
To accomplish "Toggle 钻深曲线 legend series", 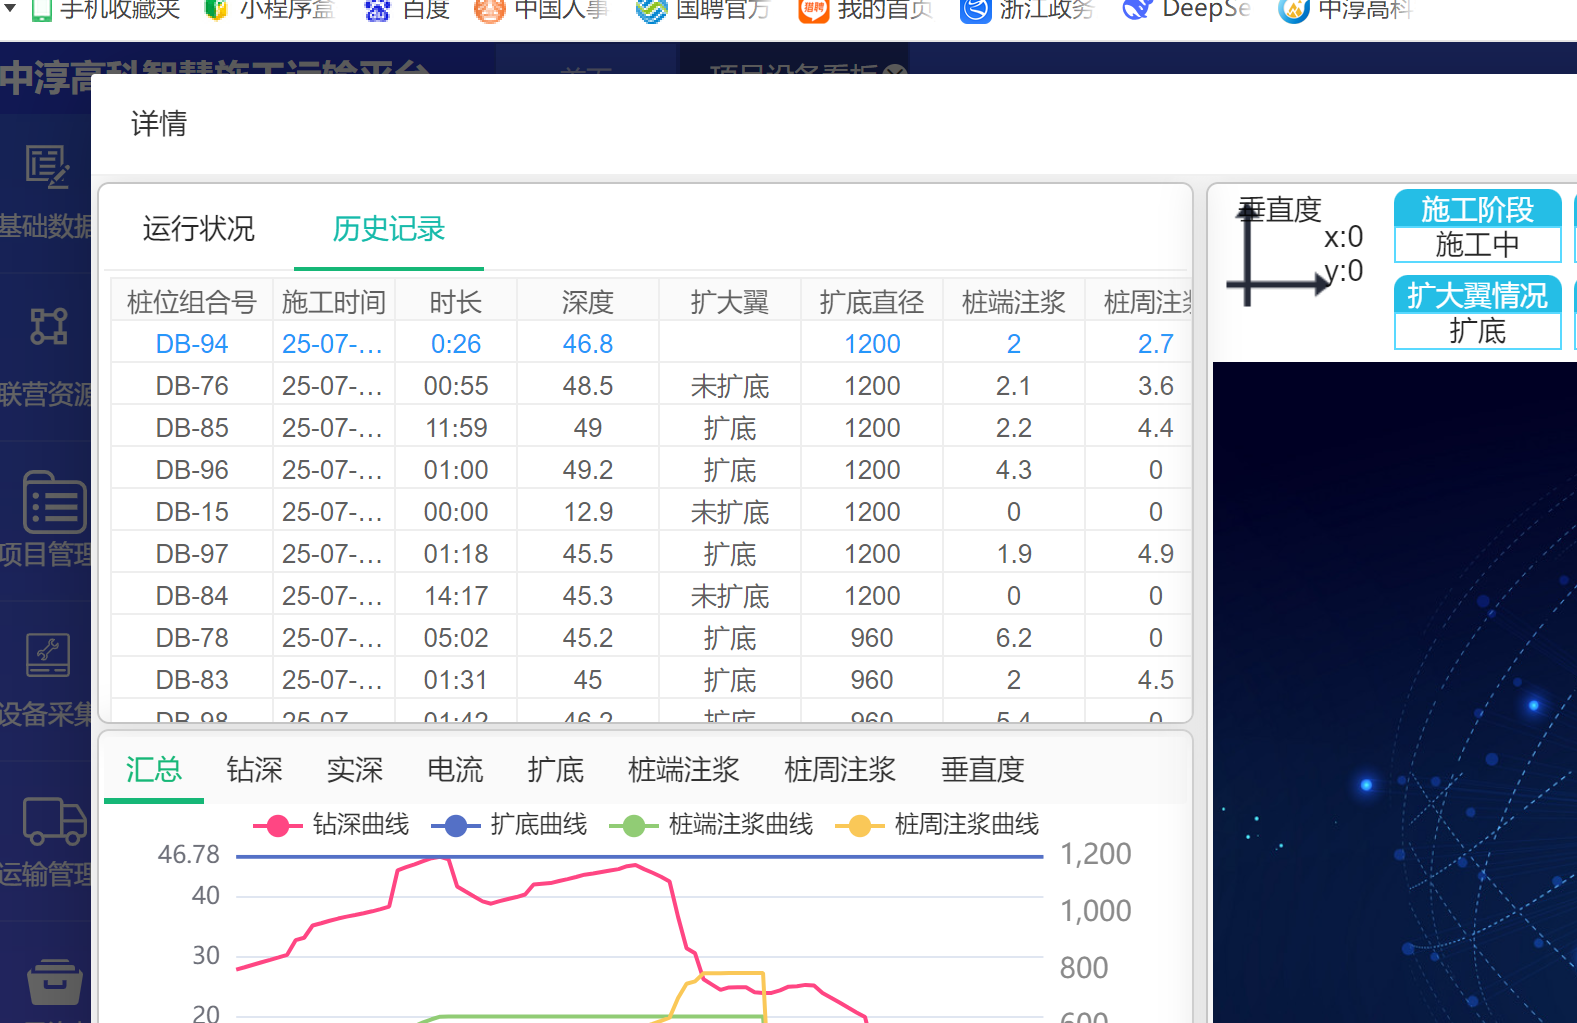I will [331, 825].
